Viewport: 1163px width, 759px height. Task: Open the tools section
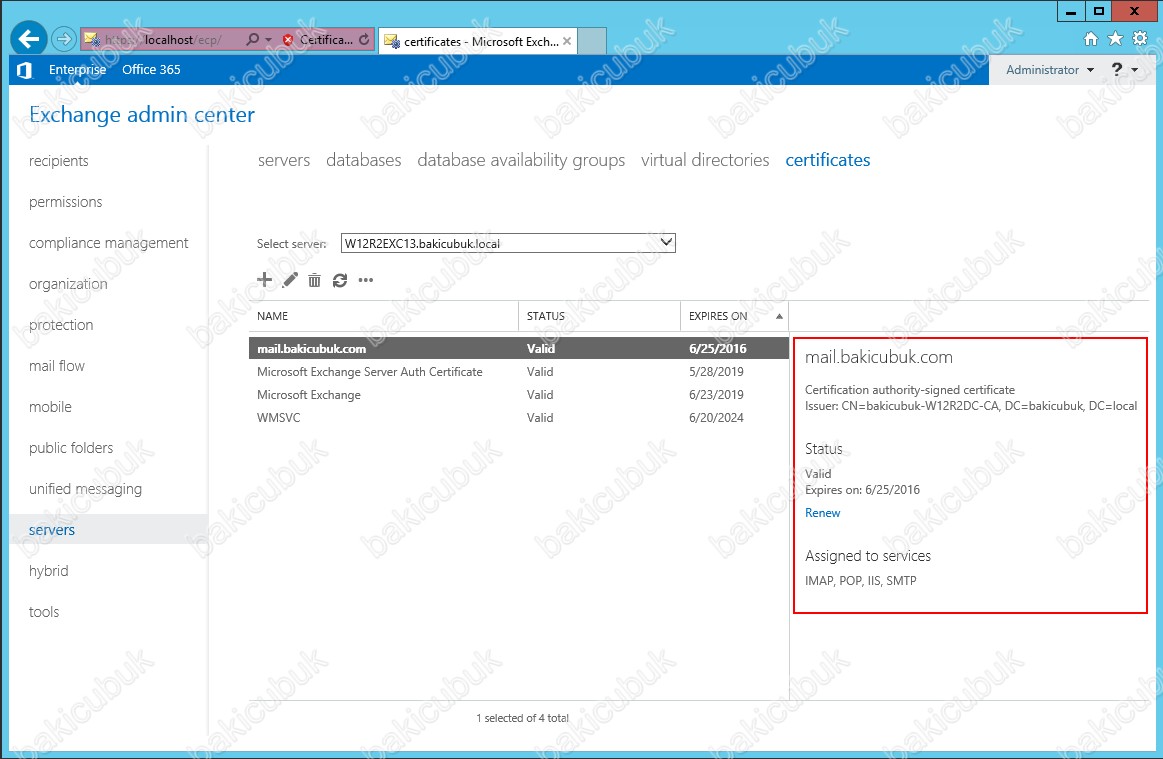coord(44,612)
